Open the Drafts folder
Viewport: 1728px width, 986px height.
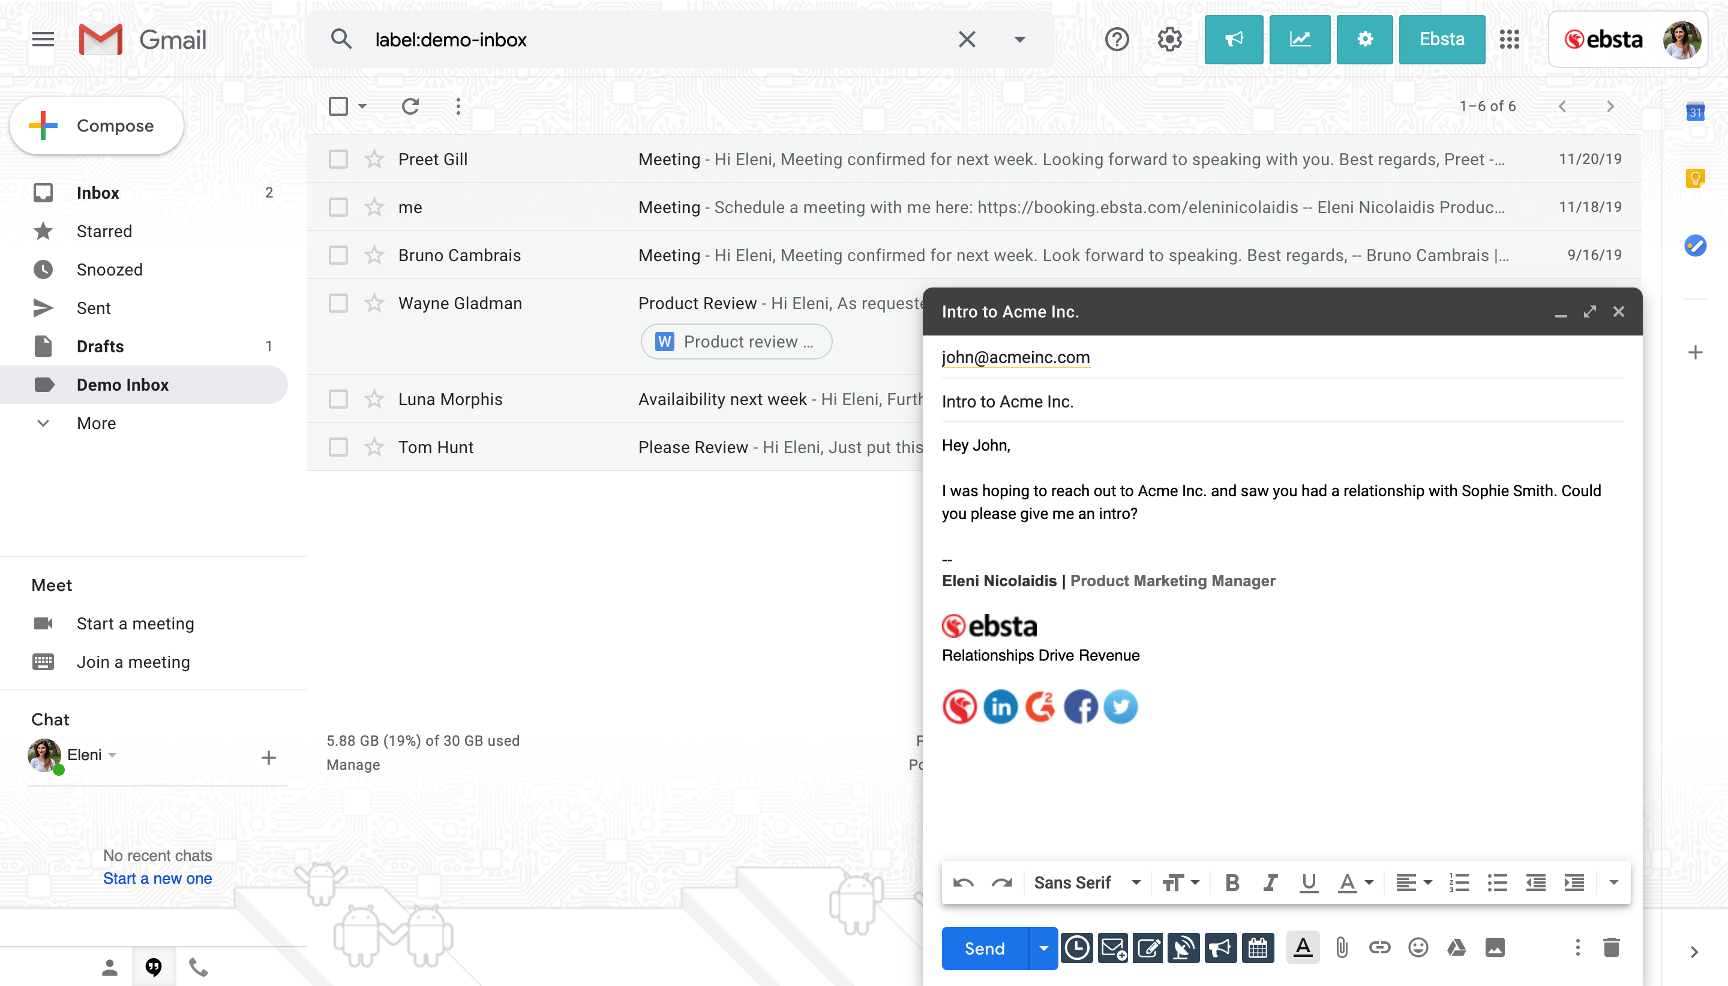pyautogui.click(x=100, y=346)
